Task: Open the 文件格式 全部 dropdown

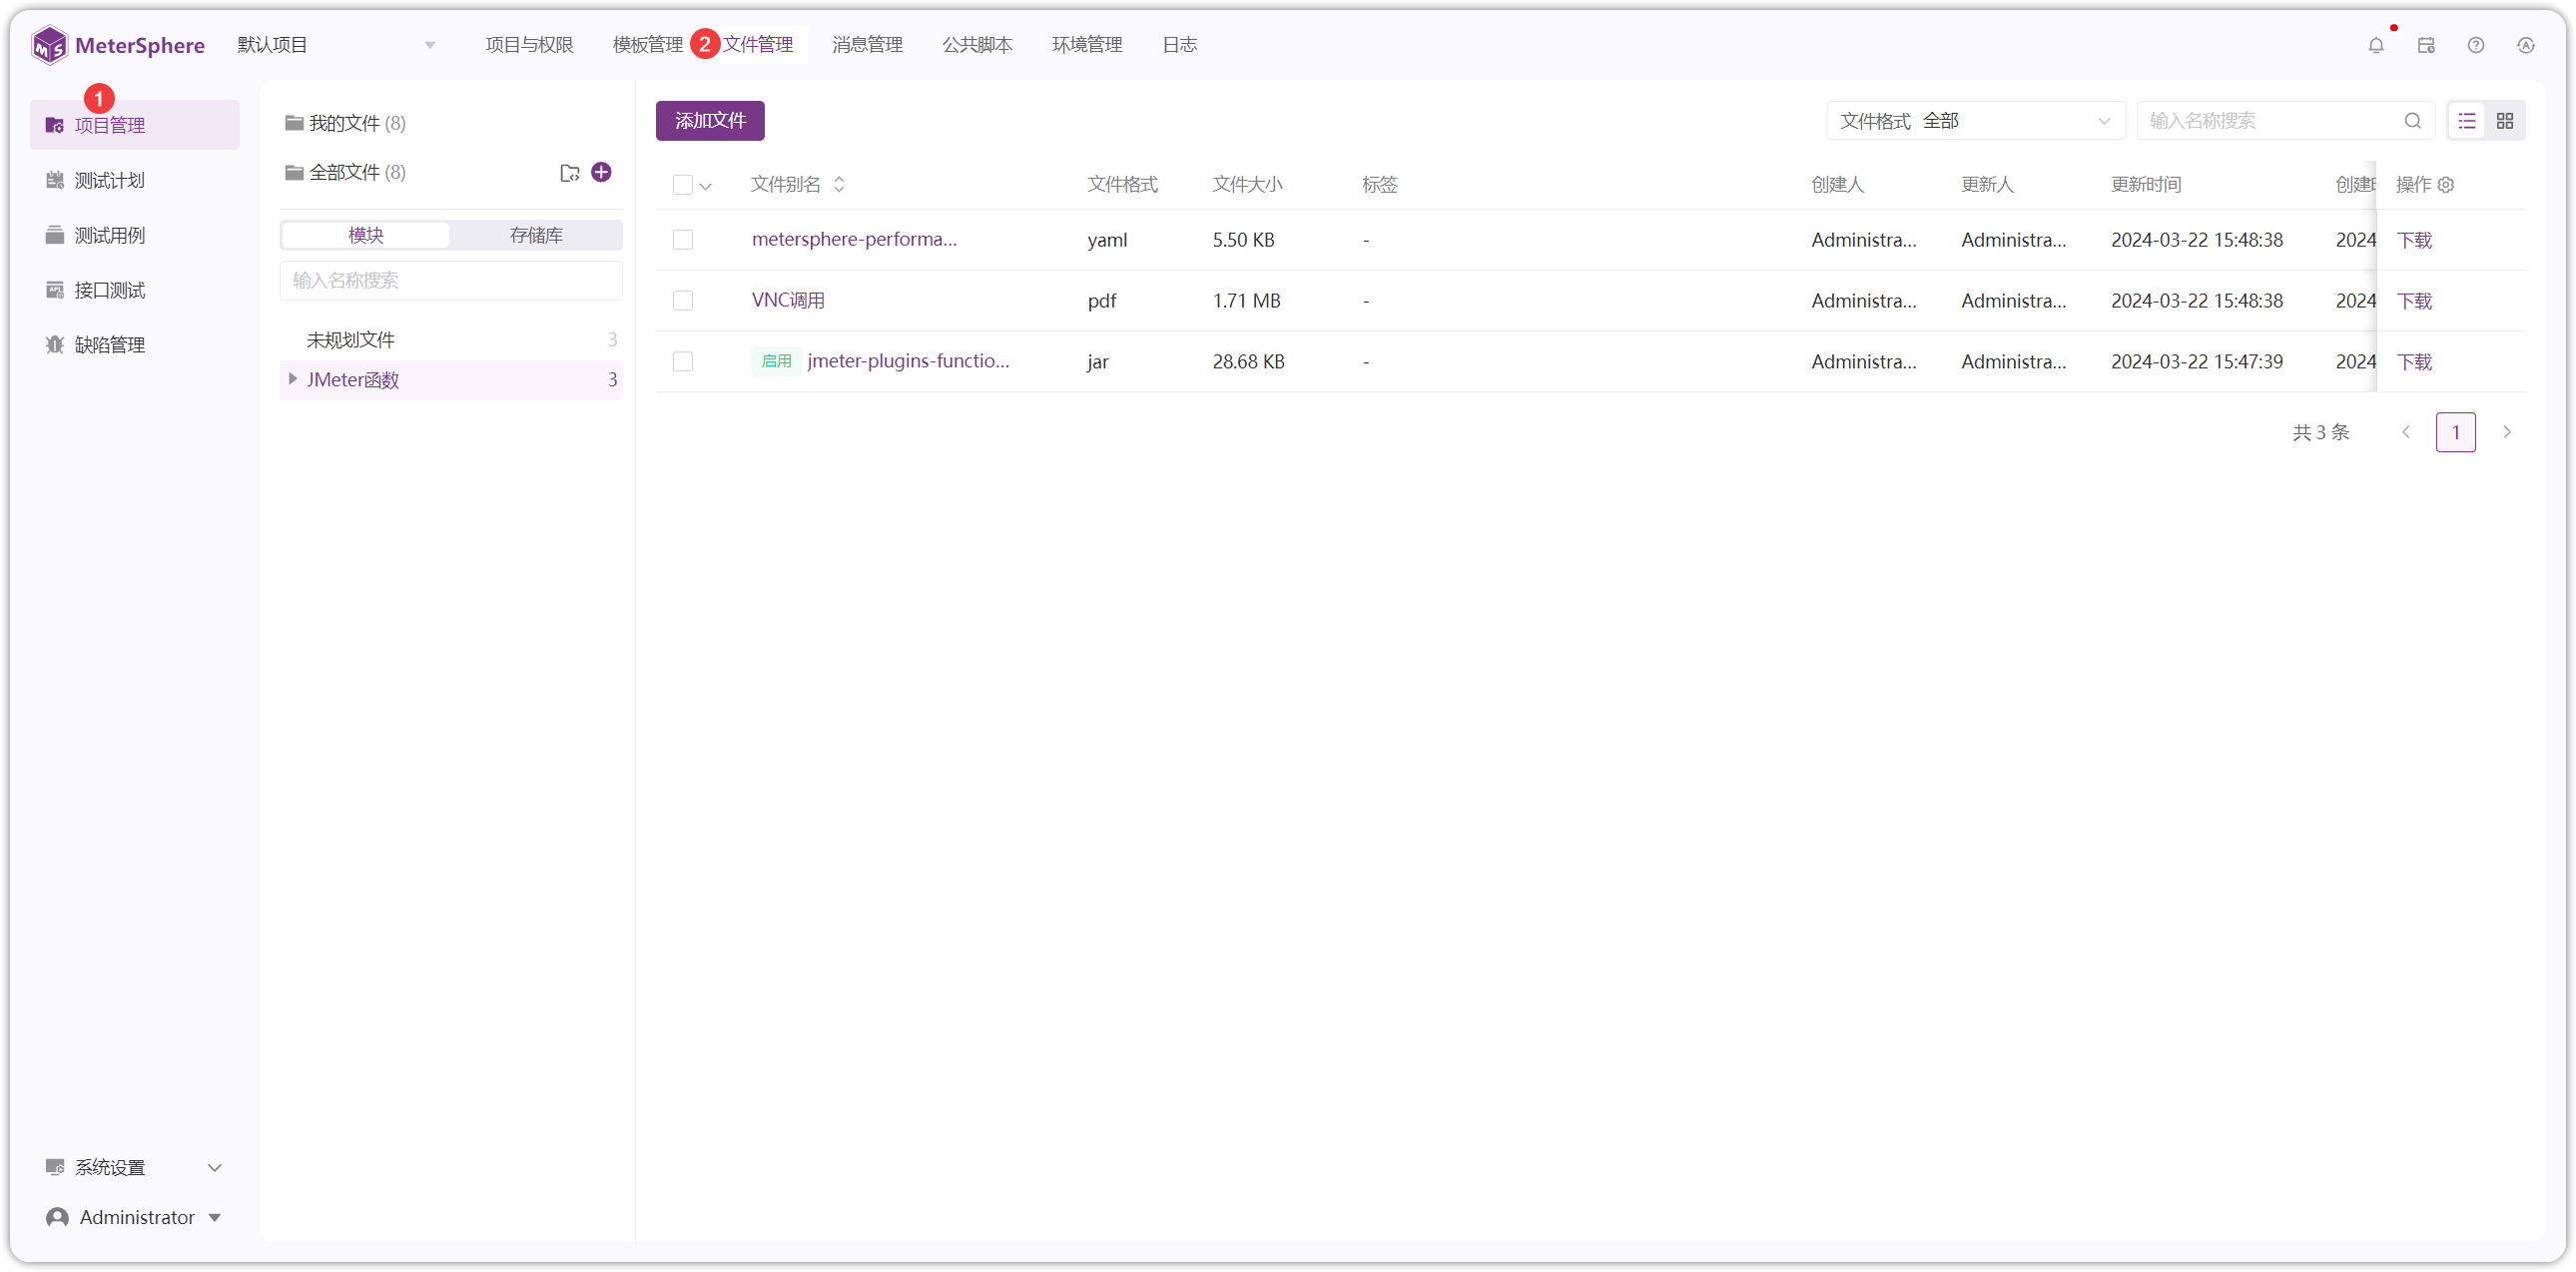Action: pyautogui.click(x=1976, y=121)
